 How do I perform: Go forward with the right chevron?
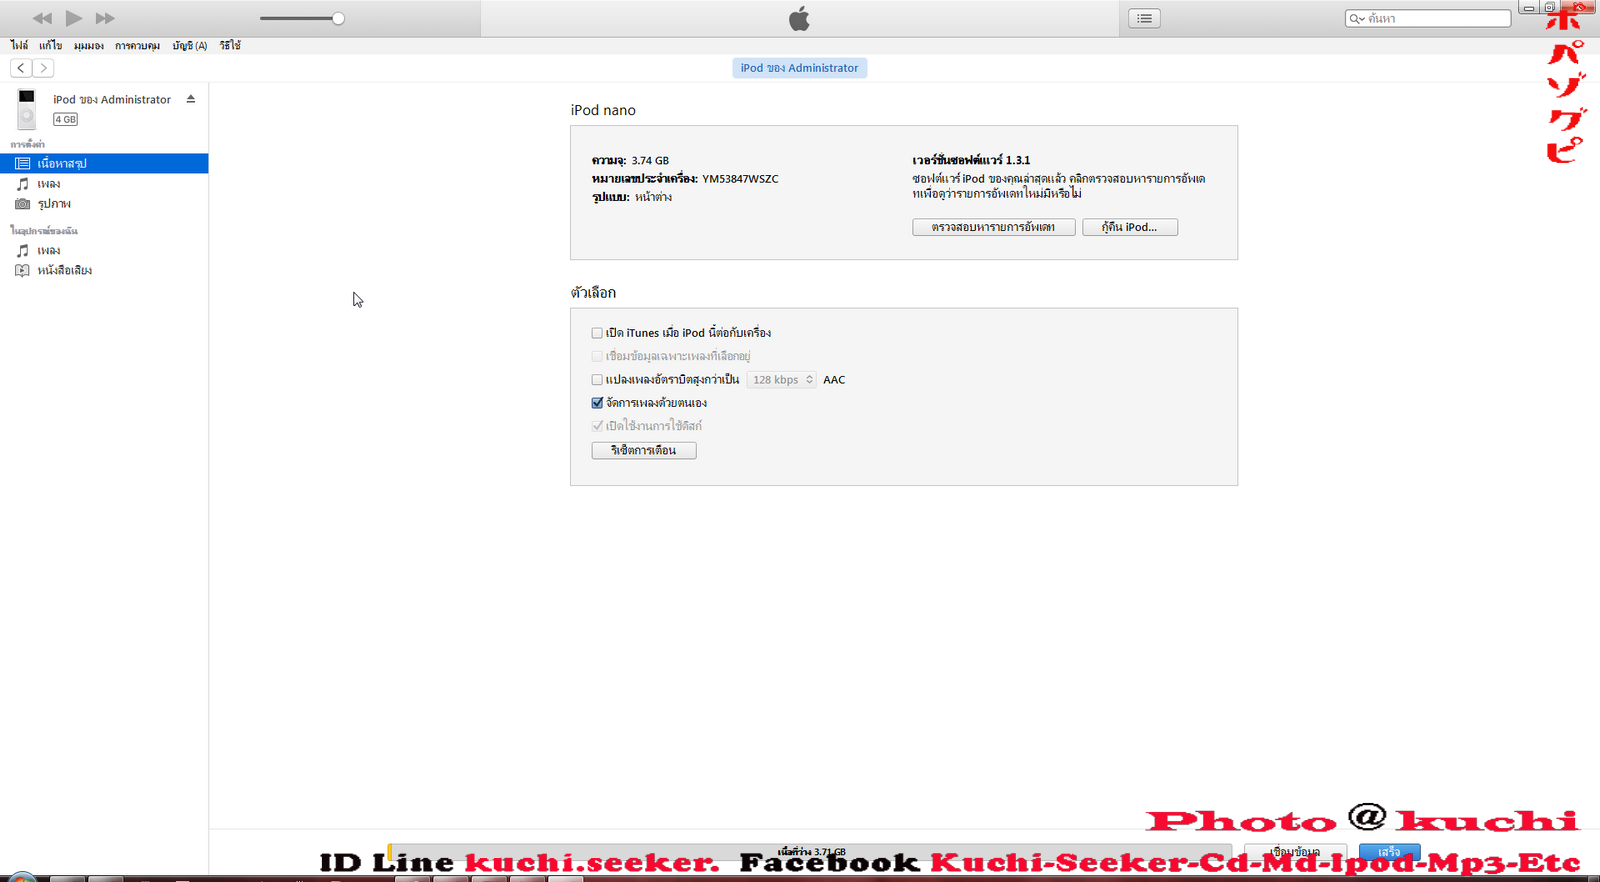point(43,68)
